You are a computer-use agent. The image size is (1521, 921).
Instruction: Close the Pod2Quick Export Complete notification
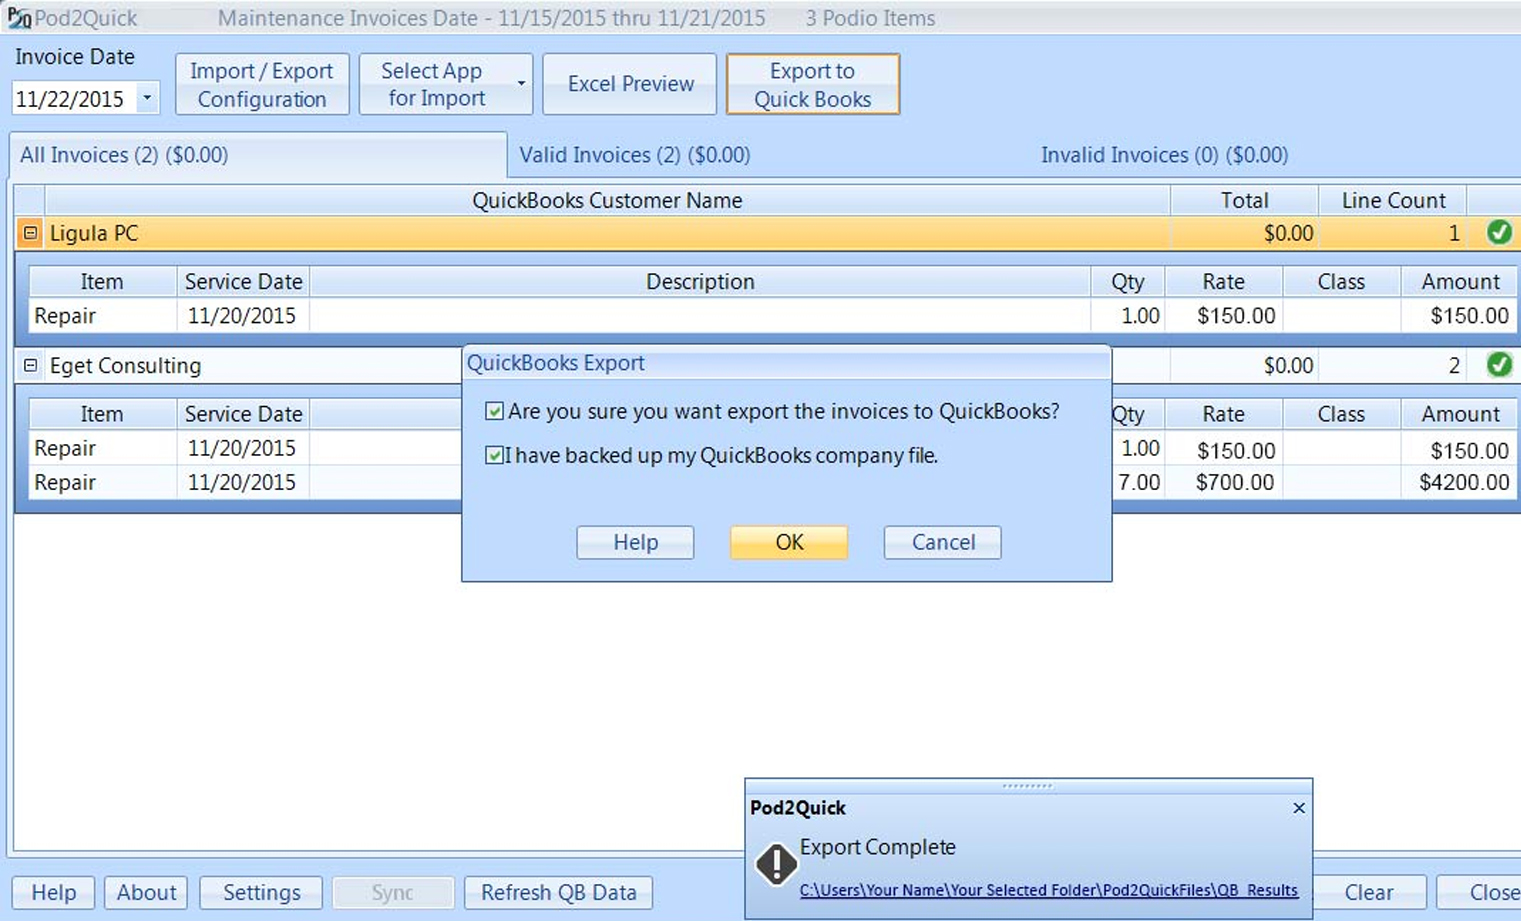tap(1298, 808)
